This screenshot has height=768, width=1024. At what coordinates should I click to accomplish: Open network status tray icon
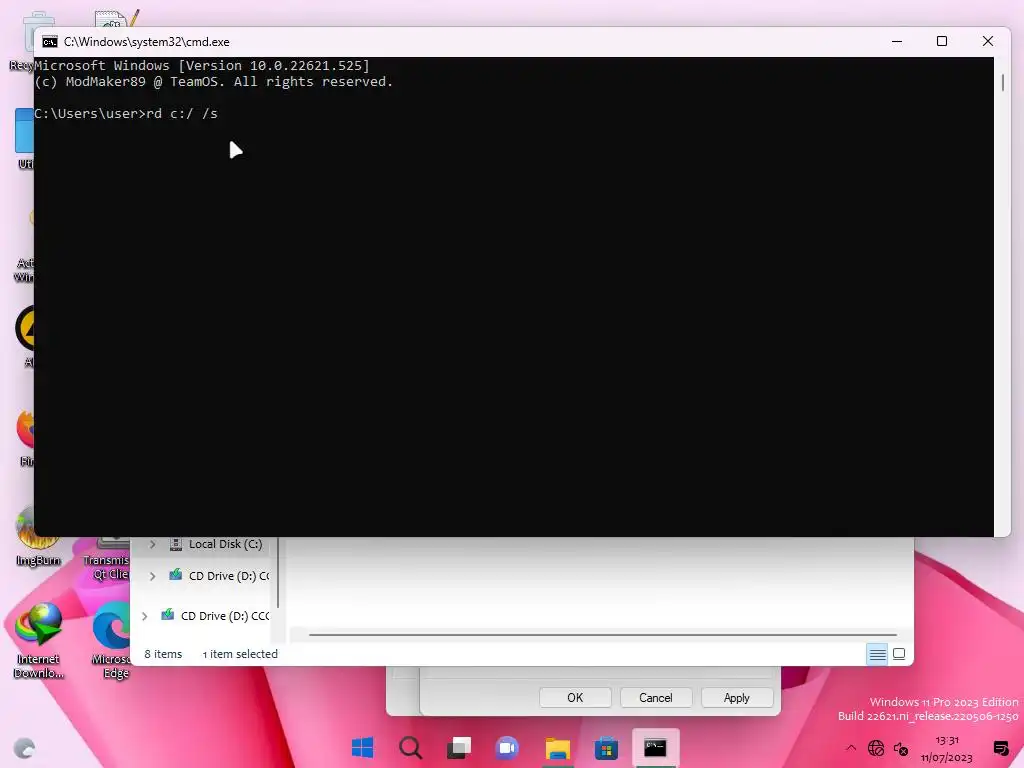click(x=876, y=748)
